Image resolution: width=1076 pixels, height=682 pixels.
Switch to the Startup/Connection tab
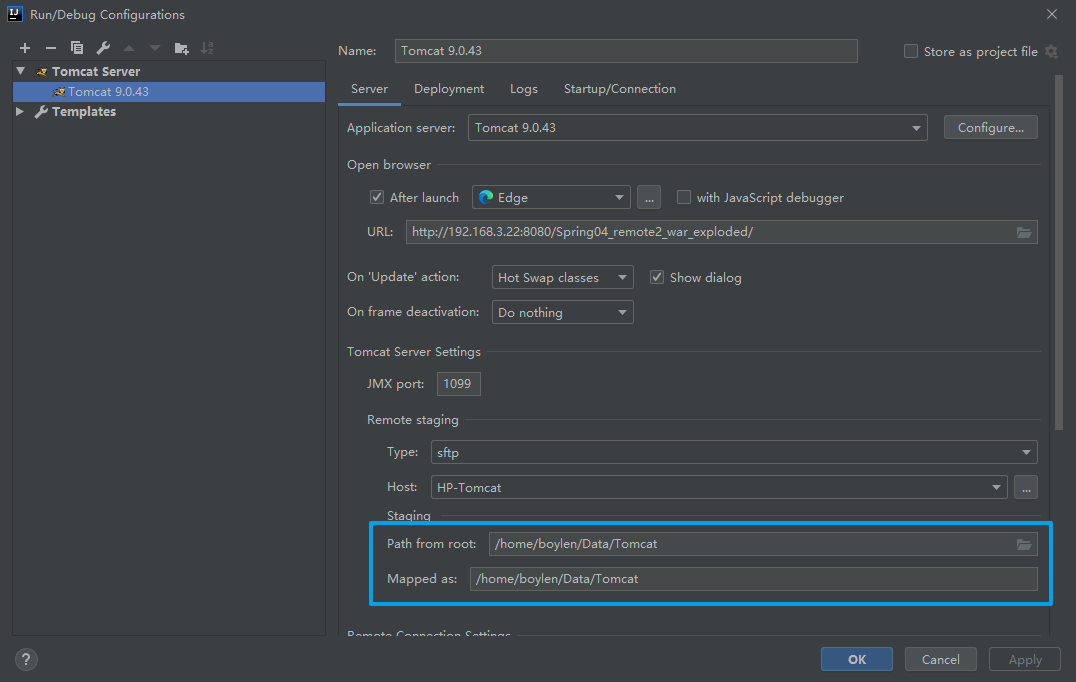click(620, 89)
